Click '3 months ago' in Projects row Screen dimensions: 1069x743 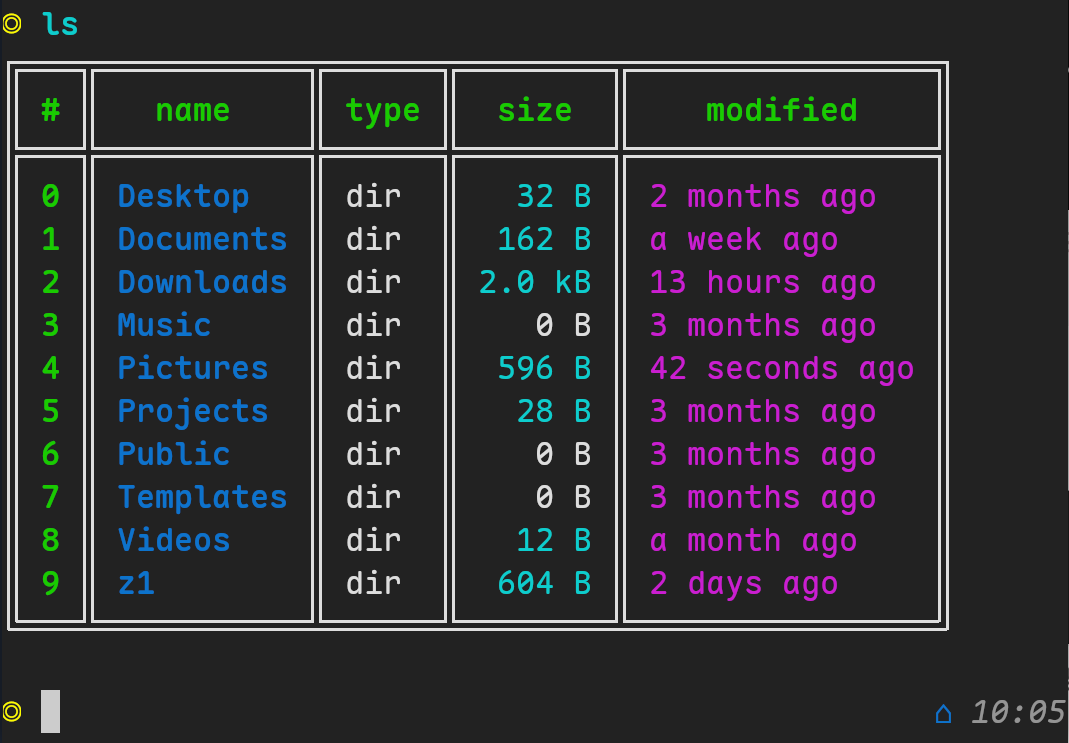pyautogui.click(x=763, y=412)
